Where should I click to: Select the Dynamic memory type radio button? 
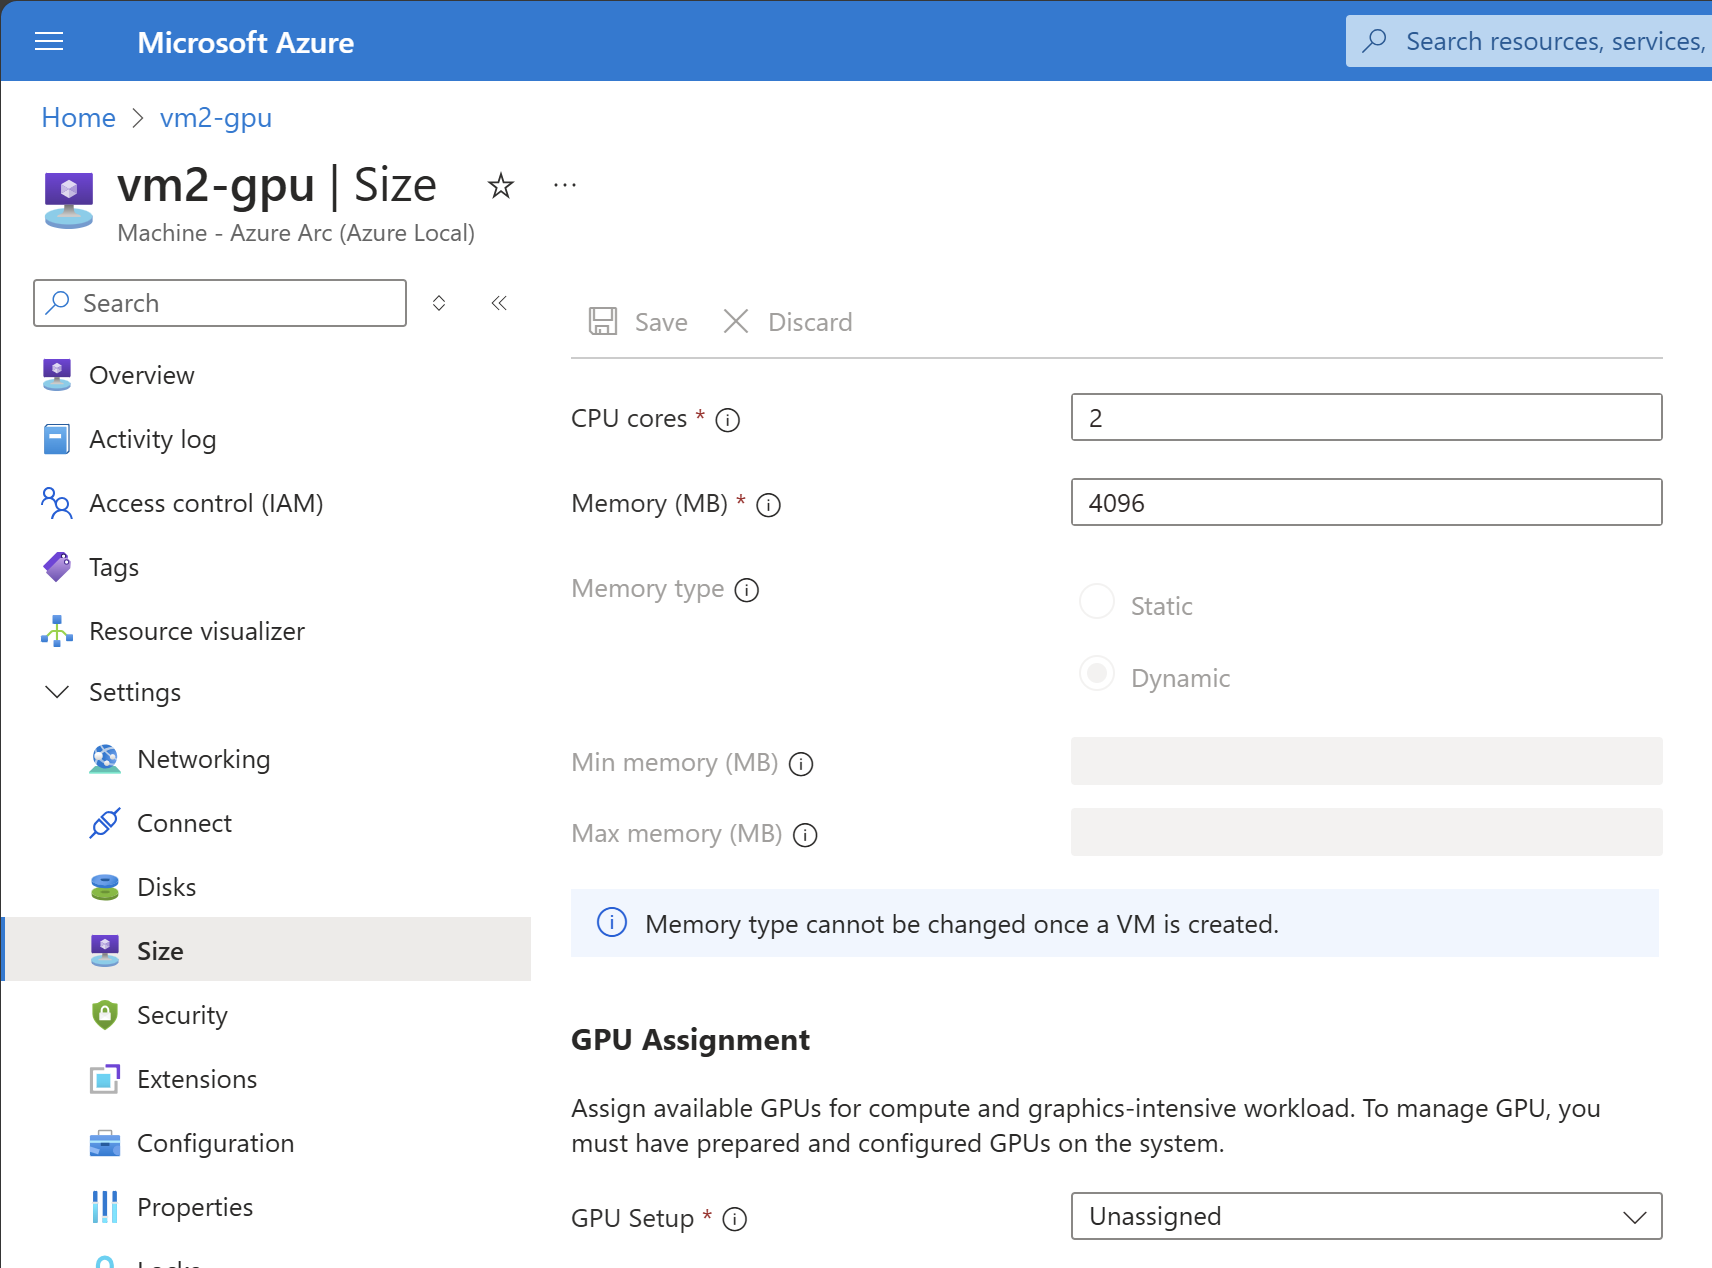(1097, 674)
